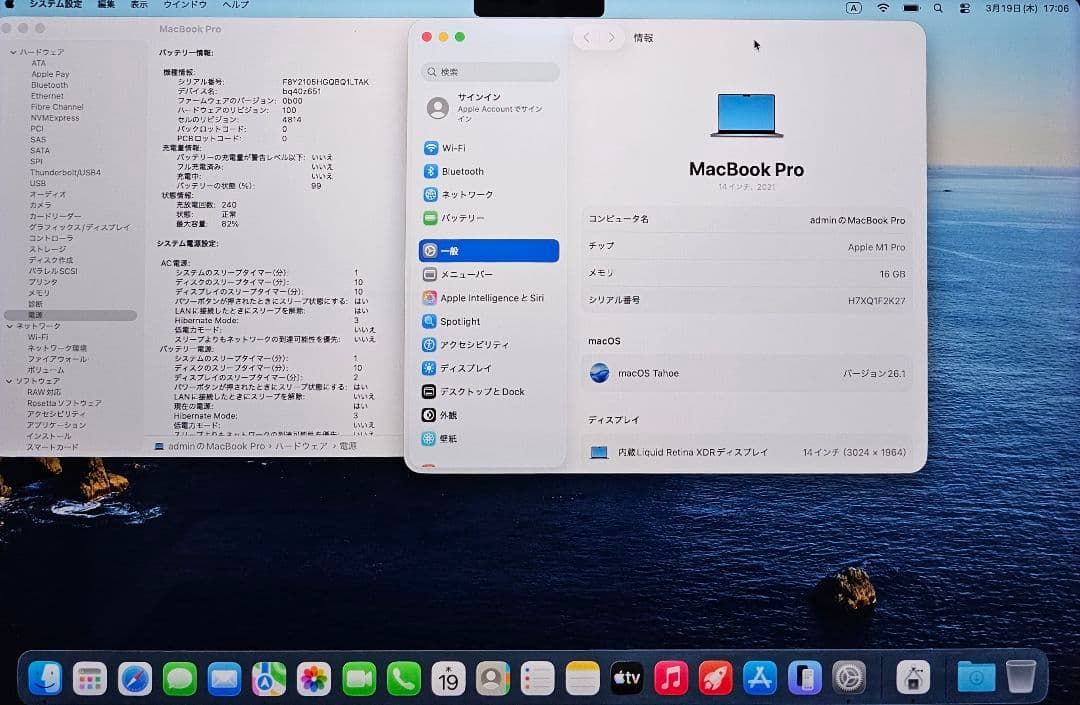The height and width of the screenshot is (705, 1080).
Task: Collapse ハードウェア tree in System Information
Action: [x=12, y=52]
